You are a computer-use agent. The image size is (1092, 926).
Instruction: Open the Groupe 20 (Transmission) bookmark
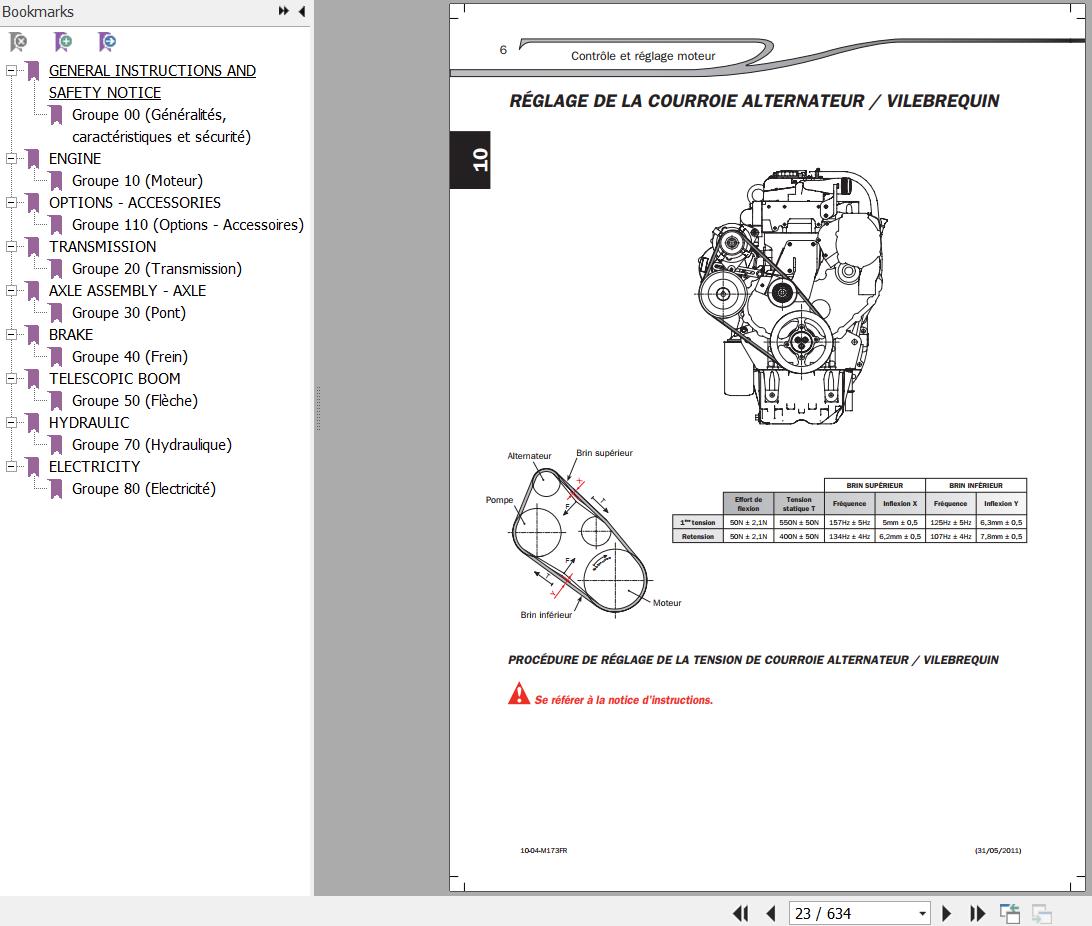(x=157, y=269)
